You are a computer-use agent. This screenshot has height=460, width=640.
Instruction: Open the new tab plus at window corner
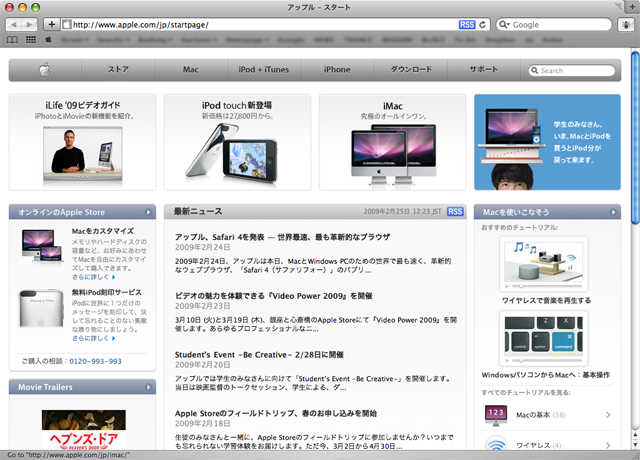[632, 6]
